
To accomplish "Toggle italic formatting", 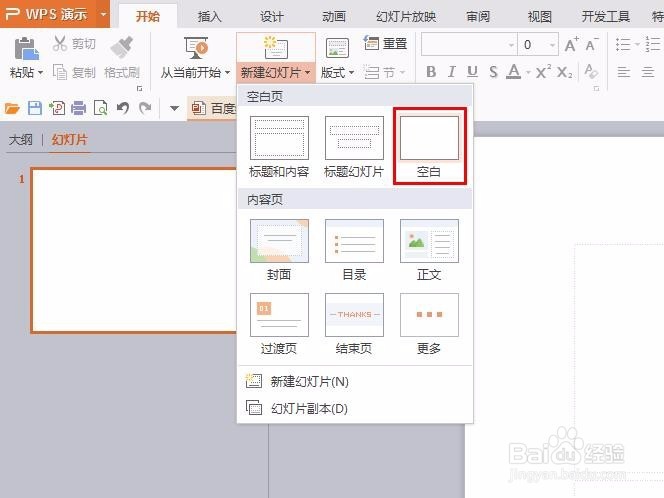I will (x=452, y=72).
